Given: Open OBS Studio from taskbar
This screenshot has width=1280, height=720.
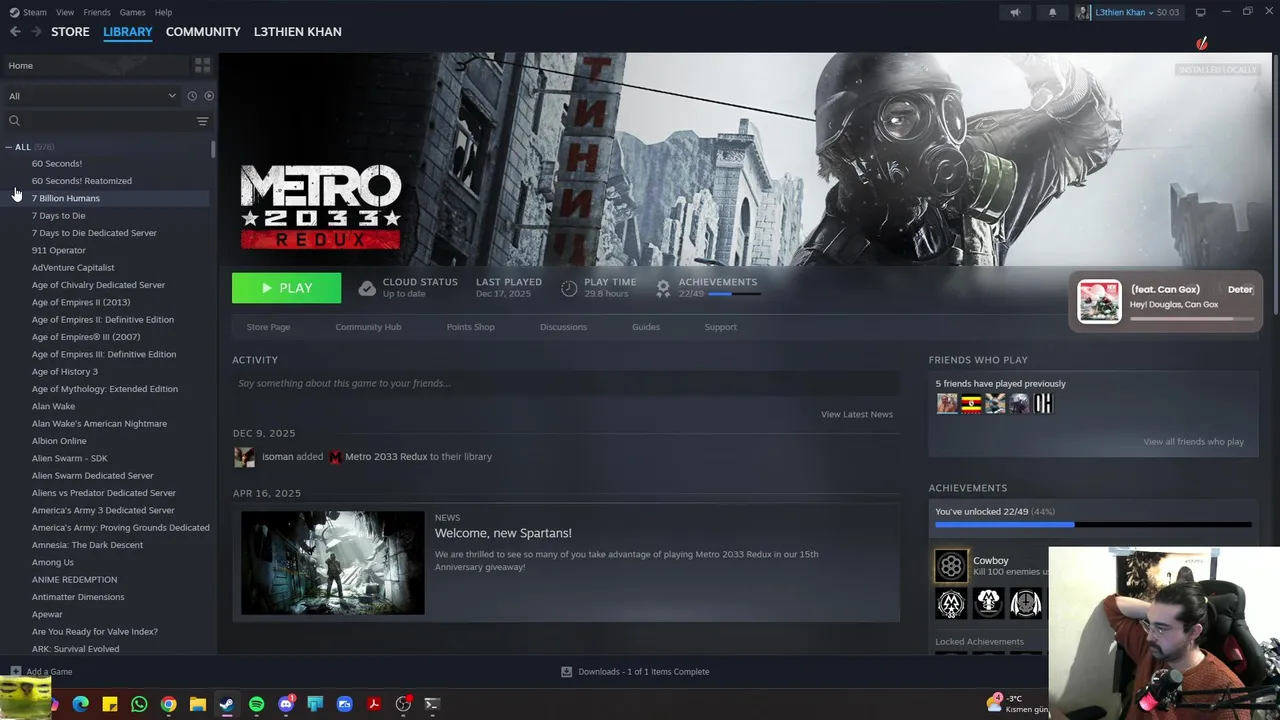Looking at the screenshot, I should (x=403, y=704).
